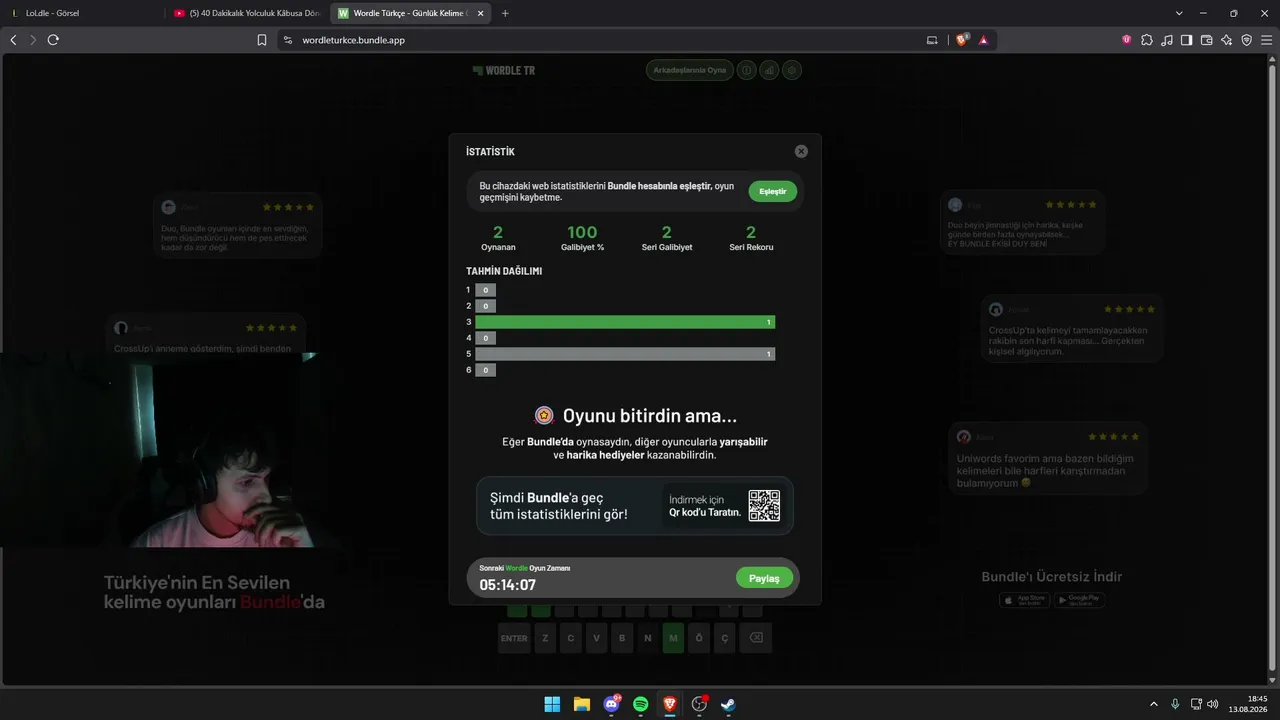This screenshot has height=720, width=1280.
Task: Click the microphone icon in system tray
Action: (1175, 704)
